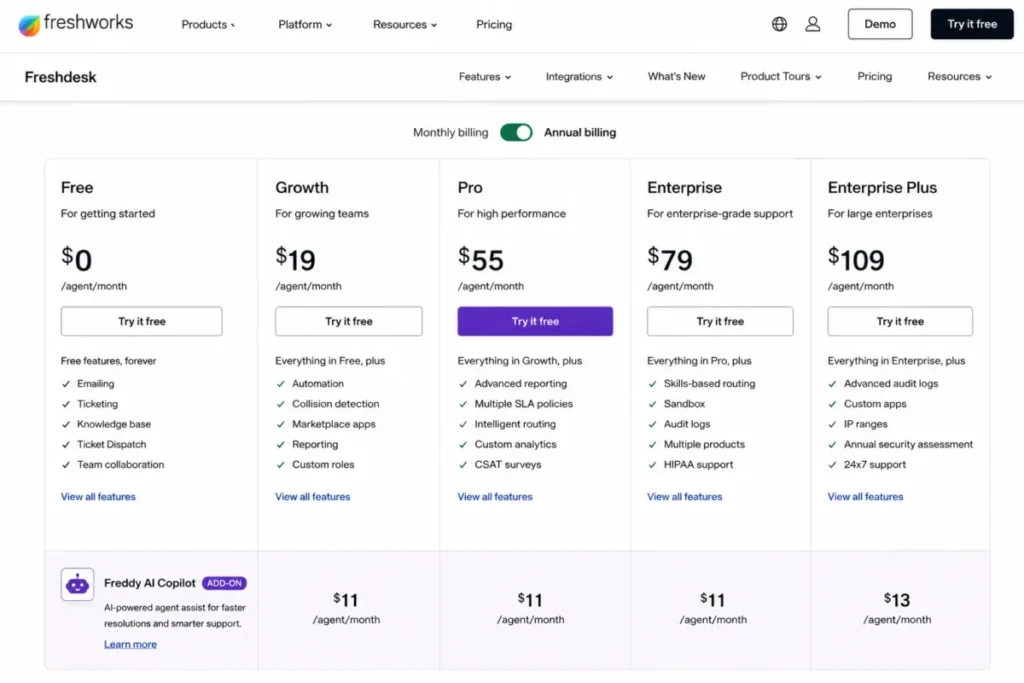Click the Collision detection feature

[336, 404]
